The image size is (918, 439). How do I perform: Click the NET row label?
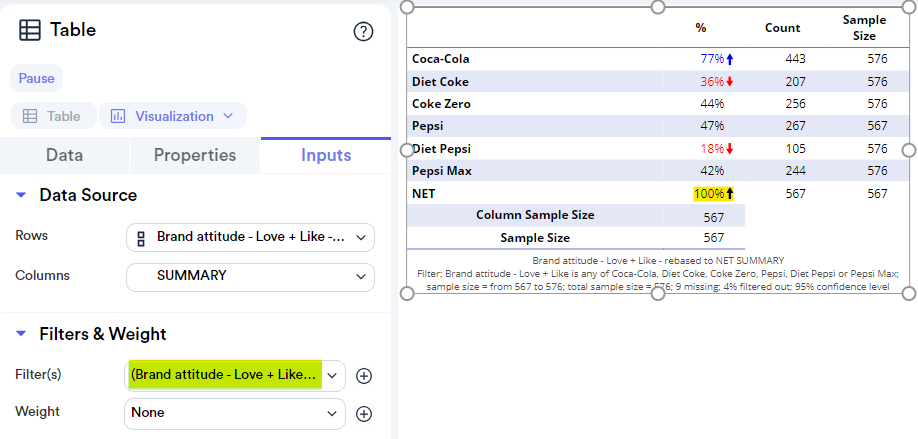click(x=424, y=194)
